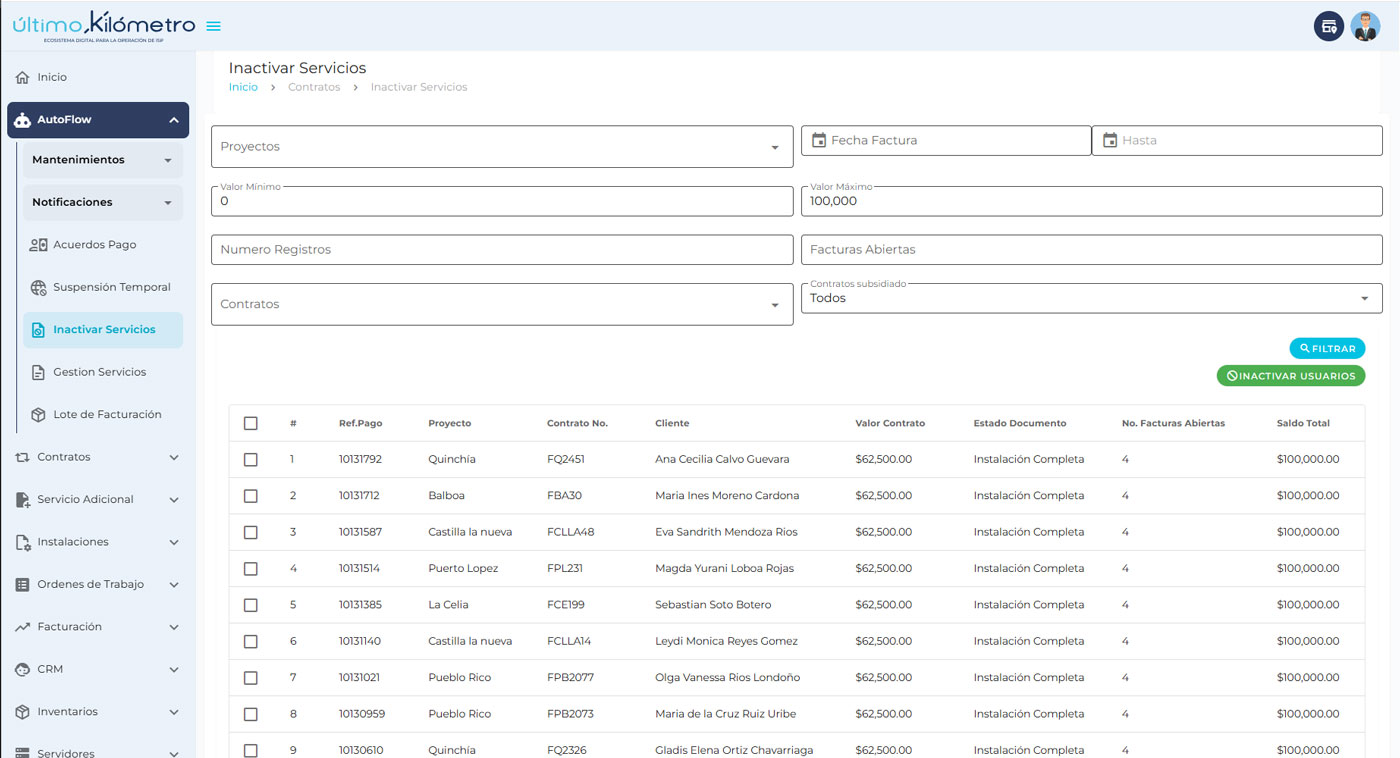The image size is (1400, 758).
Task: Open Gestion Servicios document icon
Action: [x=39, y=372]
